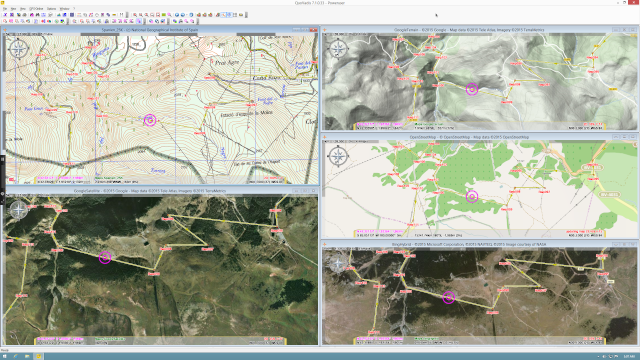Toggle the second highlighted button near the top toolbar's right end

229,15
